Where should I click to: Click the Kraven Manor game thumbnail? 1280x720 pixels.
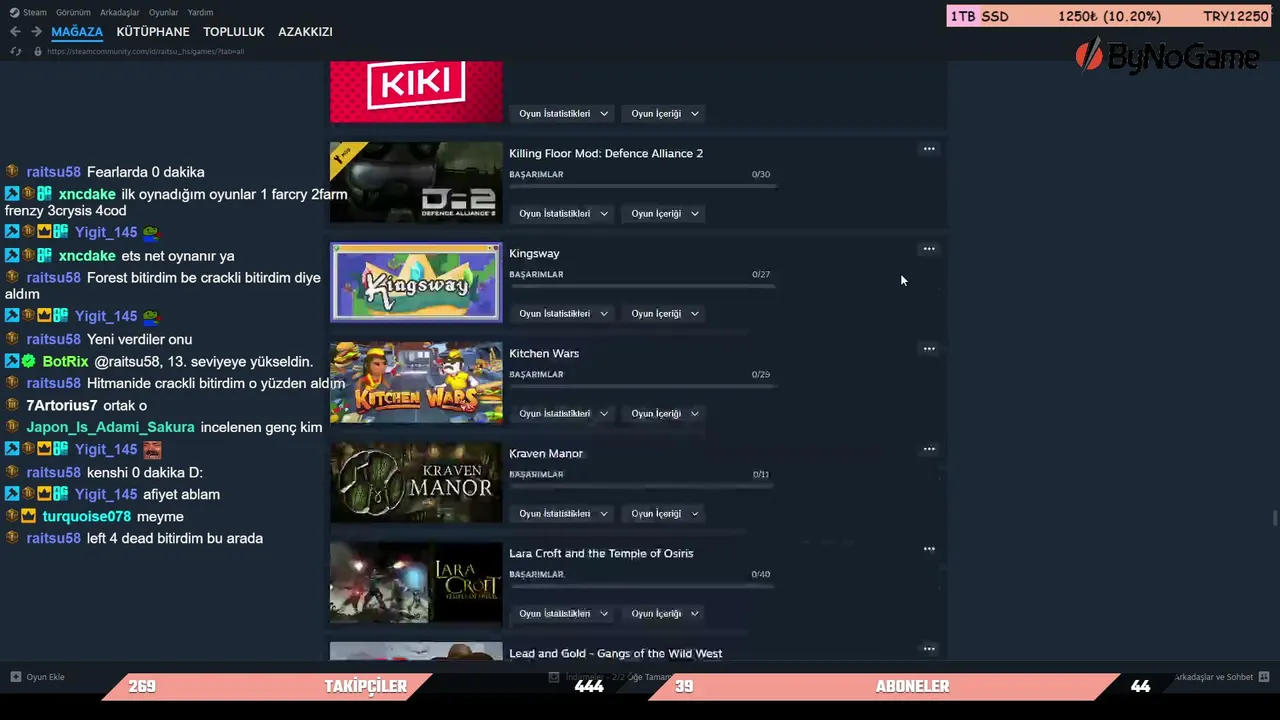click(416, 482)
